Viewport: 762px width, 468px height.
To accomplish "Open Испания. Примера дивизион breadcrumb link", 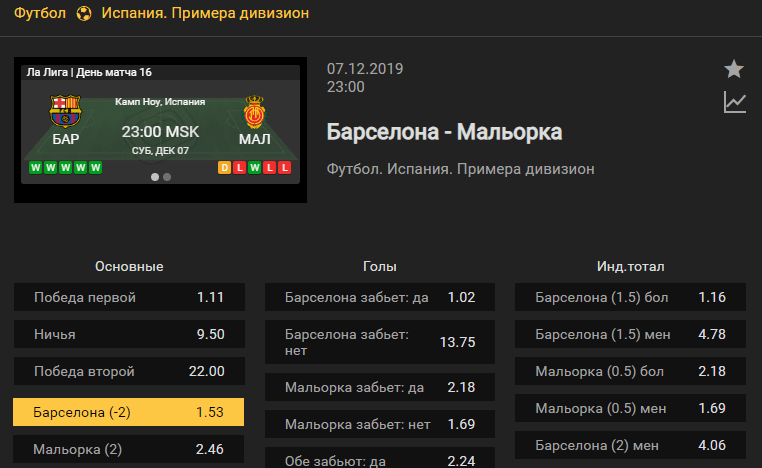I will point(205,13).
